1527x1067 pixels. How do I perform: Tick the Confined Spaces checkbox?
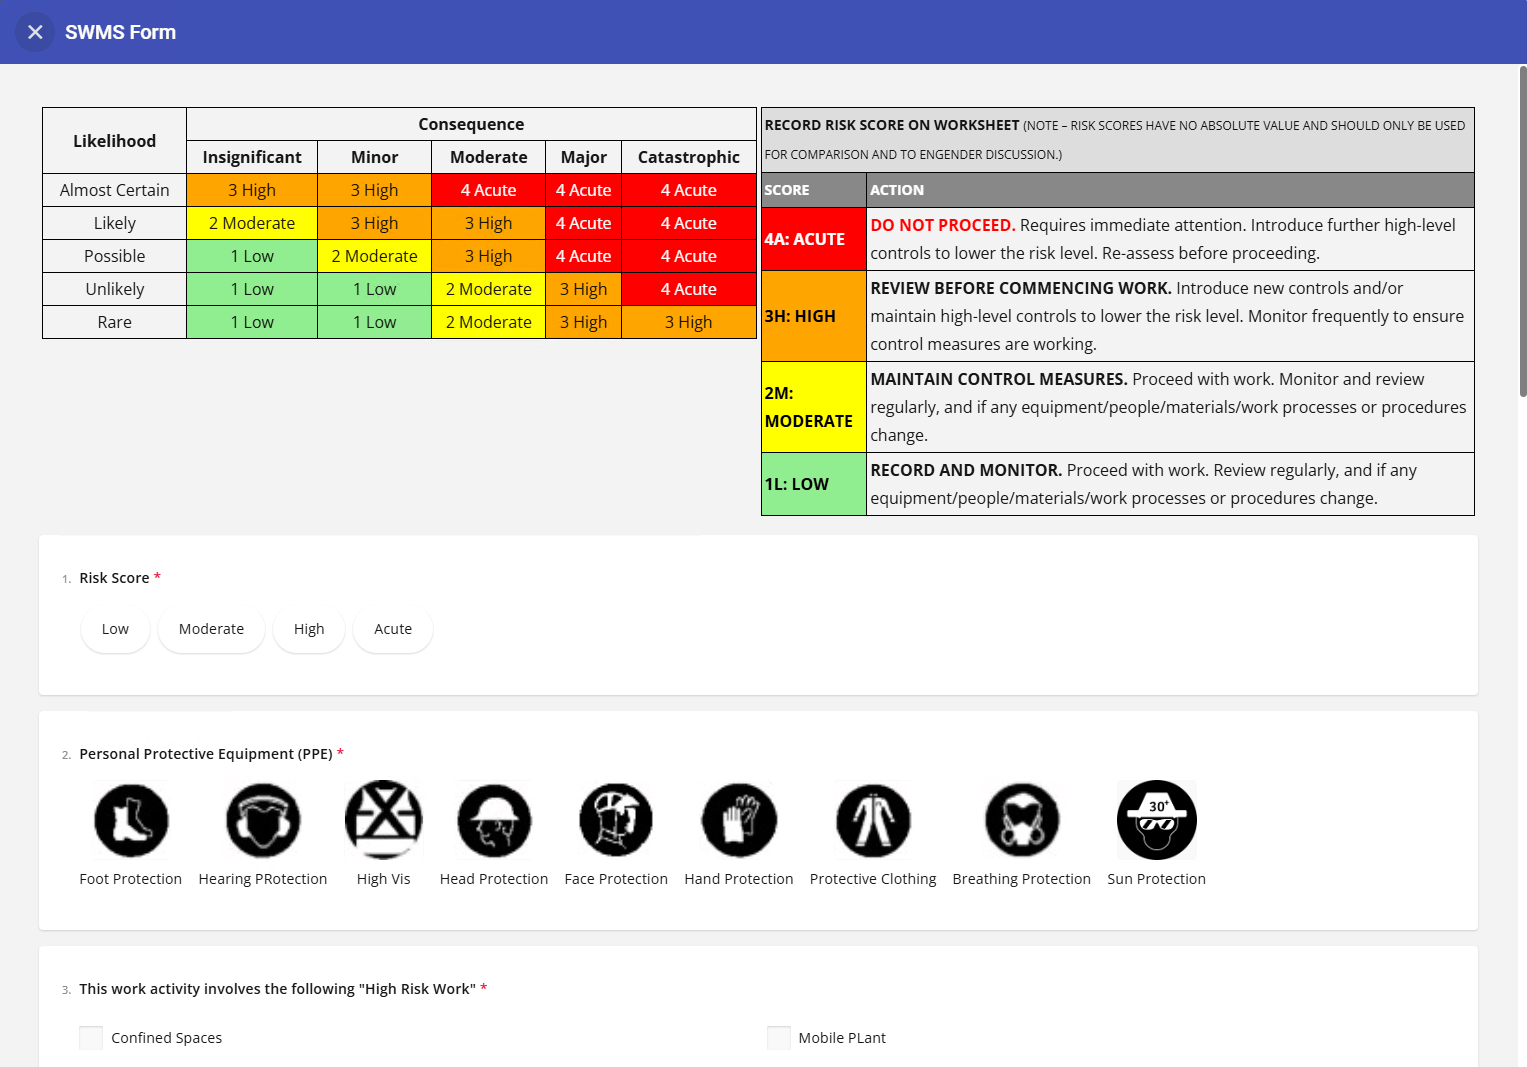pos(91,1038)
